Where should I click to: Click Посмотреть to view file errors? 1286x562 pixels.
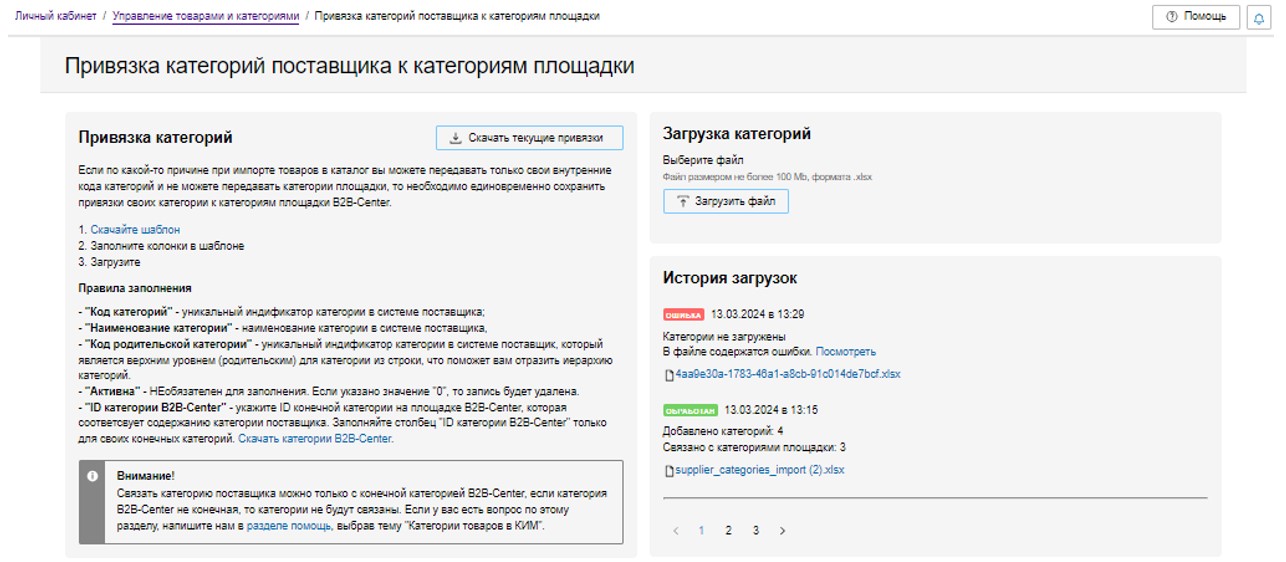[845, 352]
